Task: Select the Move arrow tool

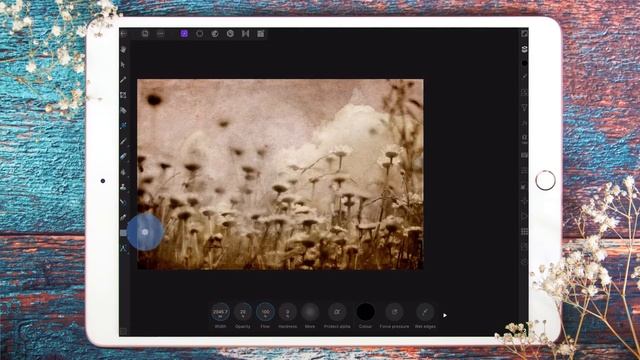Action: [123, 64]
